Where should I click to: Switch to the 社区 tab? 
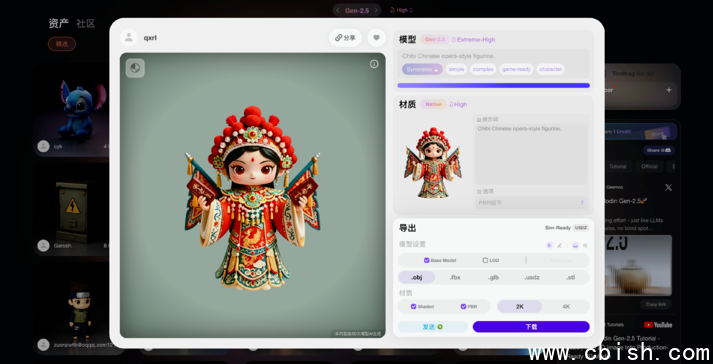pos(85,24)
